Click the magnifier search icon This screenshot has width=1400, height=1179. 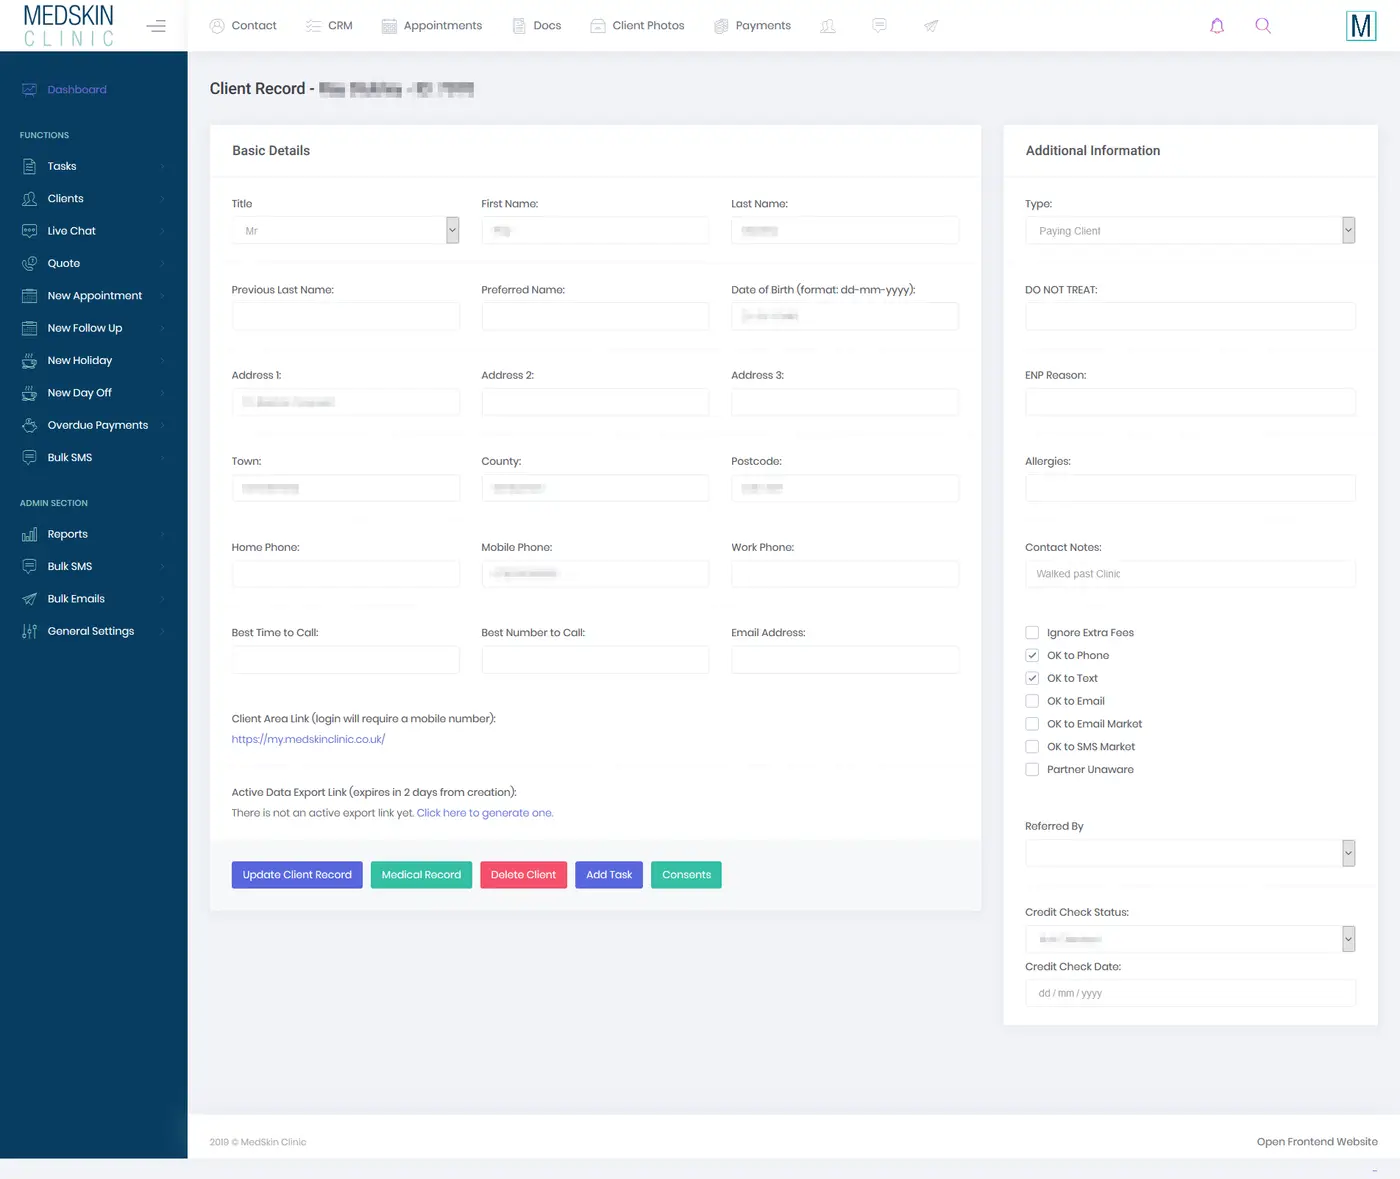pyautogui.click(x=1263, y=26)
